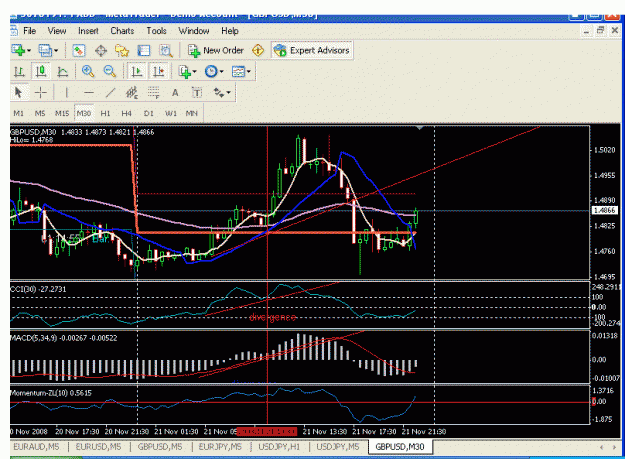This screenshot has height=459, width=625.
Task: Select the Text Label tool
Action: pos(197,93)
